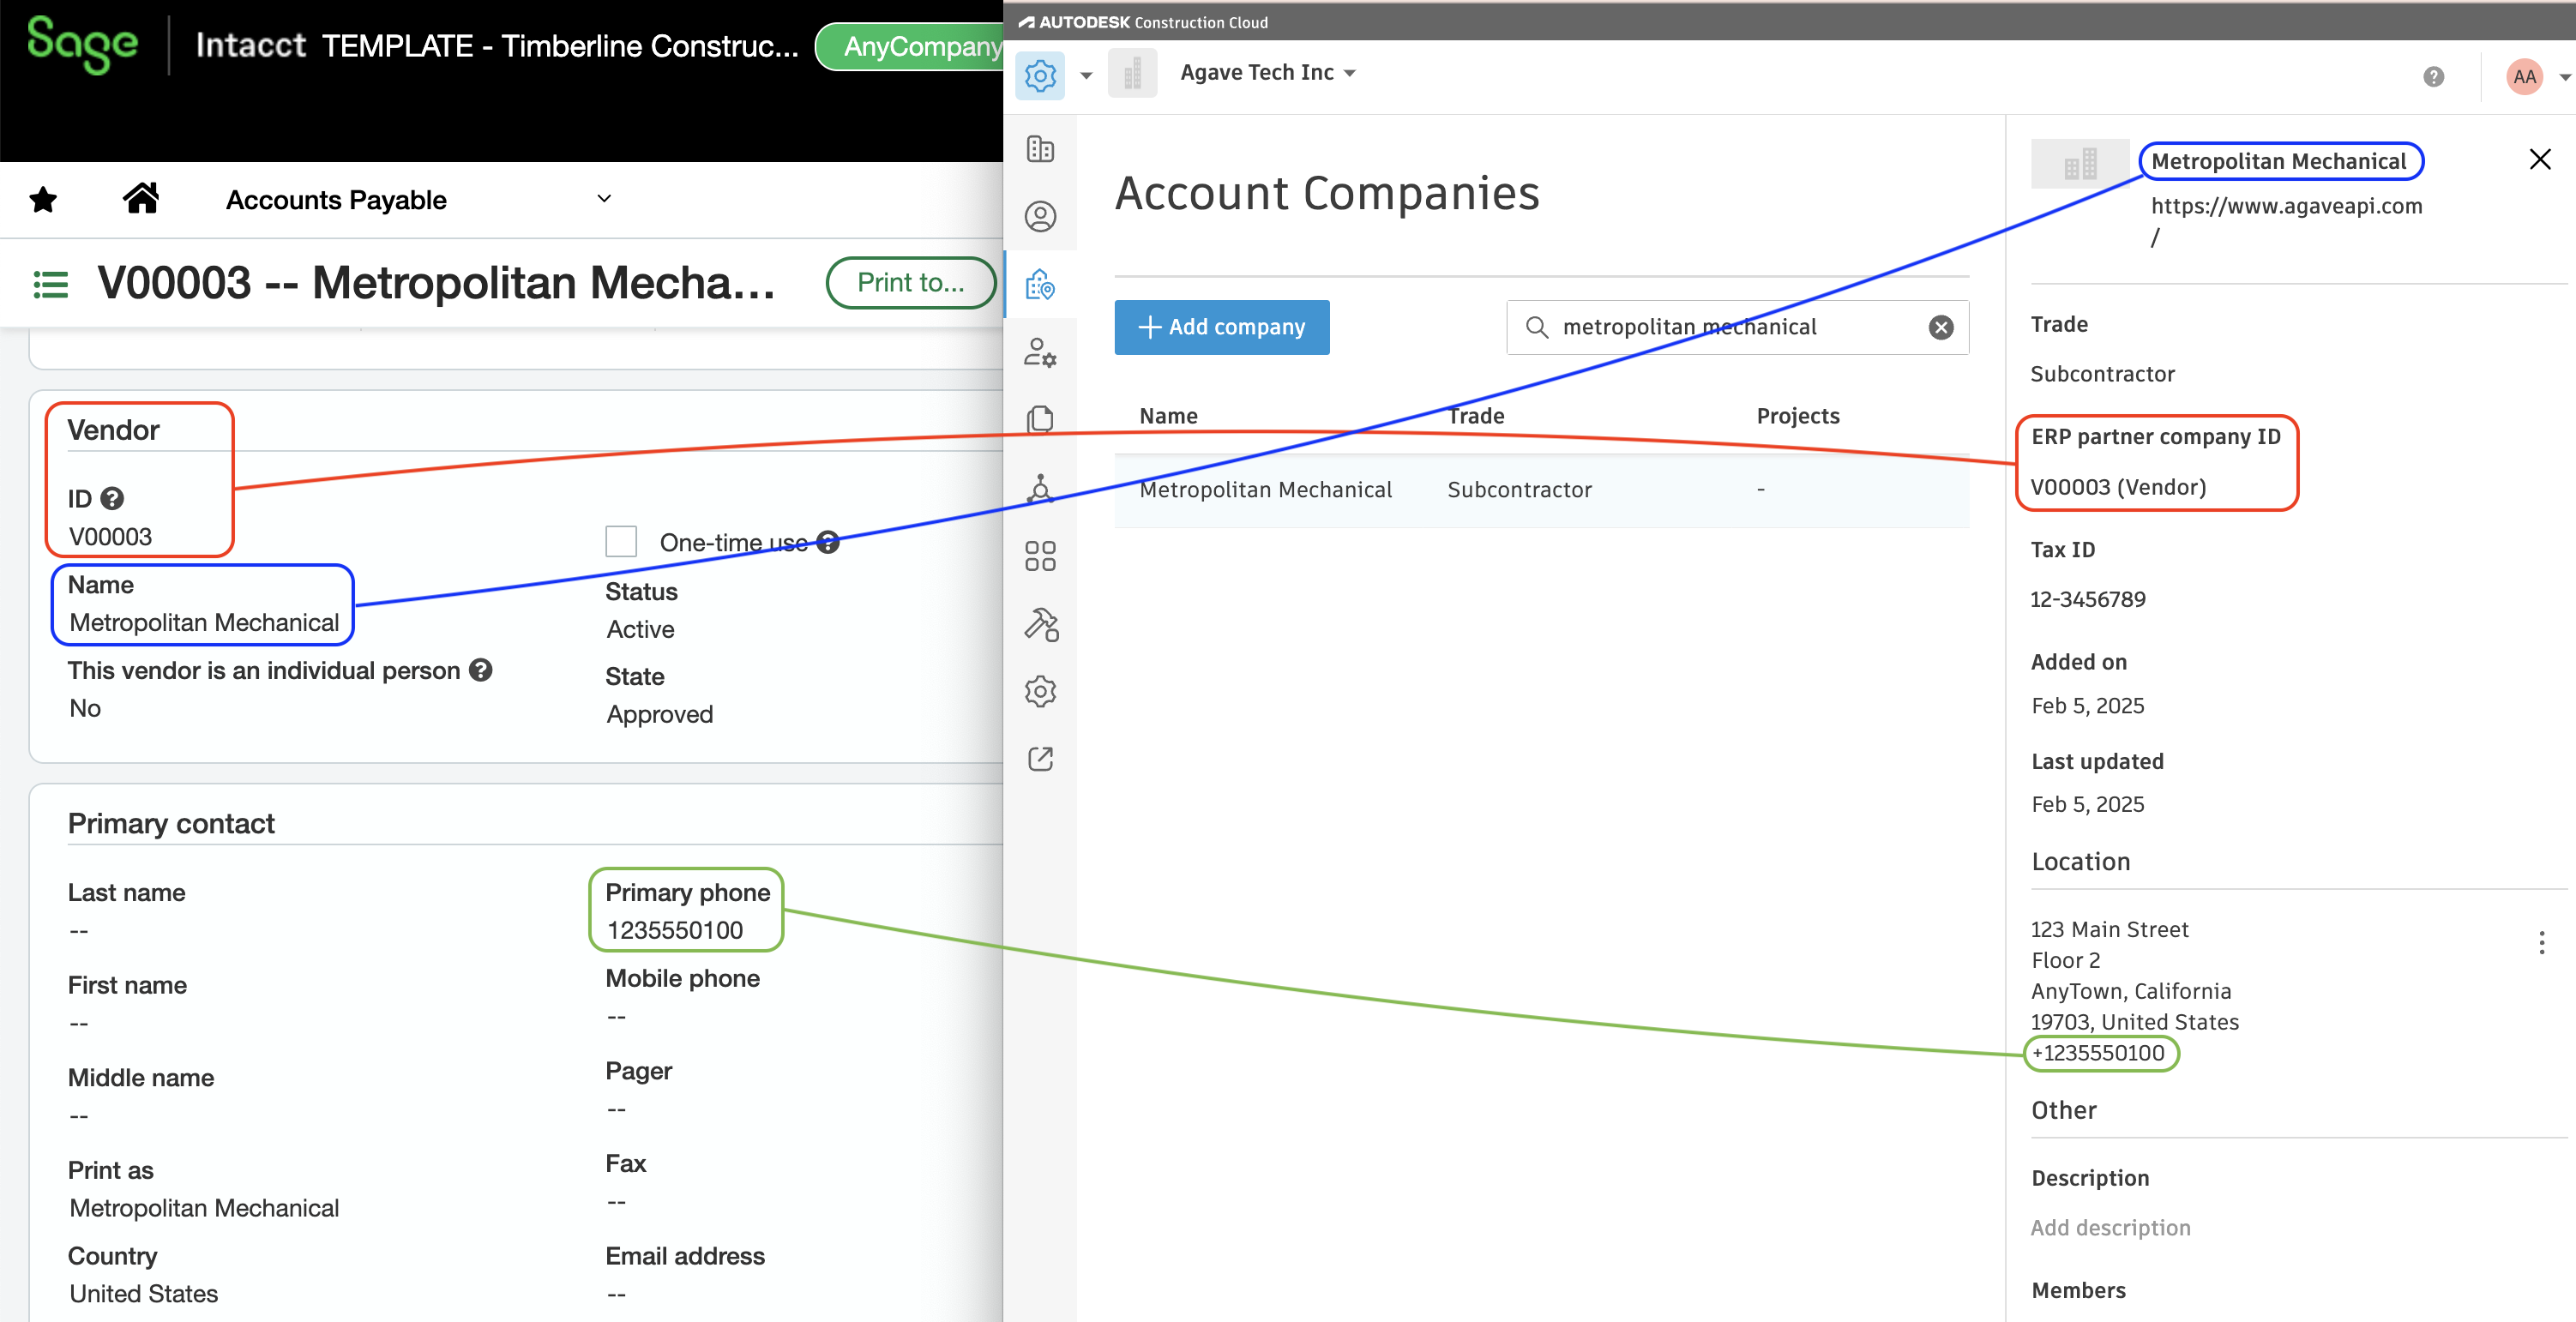The height and width of the screenshot is (1322, 2576).
Task: Open the connections icon in Autodesk sidebar
Action: [x=1040, y=488]
